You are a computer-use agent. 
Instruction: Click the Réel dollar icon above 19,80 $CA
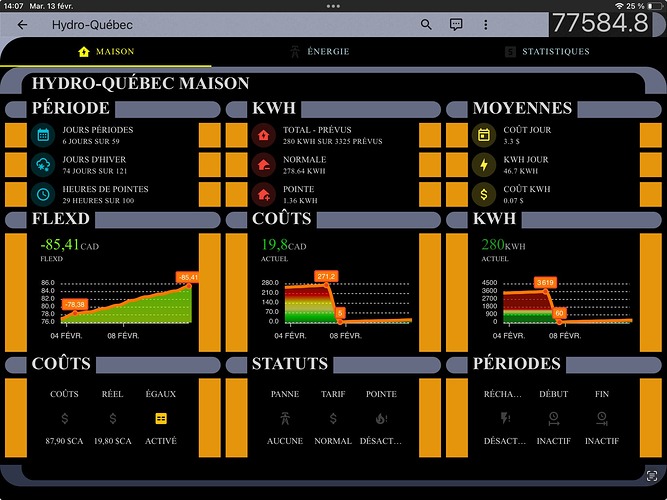tap(113, 419)
